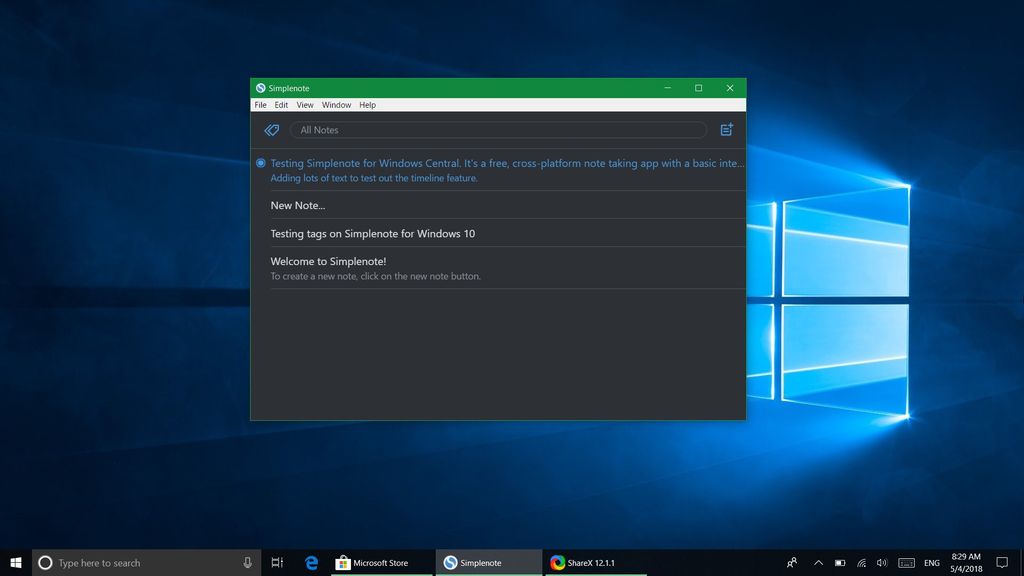This screenshot has height=576, width=1024.
Task: View battery status in the system tray
Action: pos(839,562)
